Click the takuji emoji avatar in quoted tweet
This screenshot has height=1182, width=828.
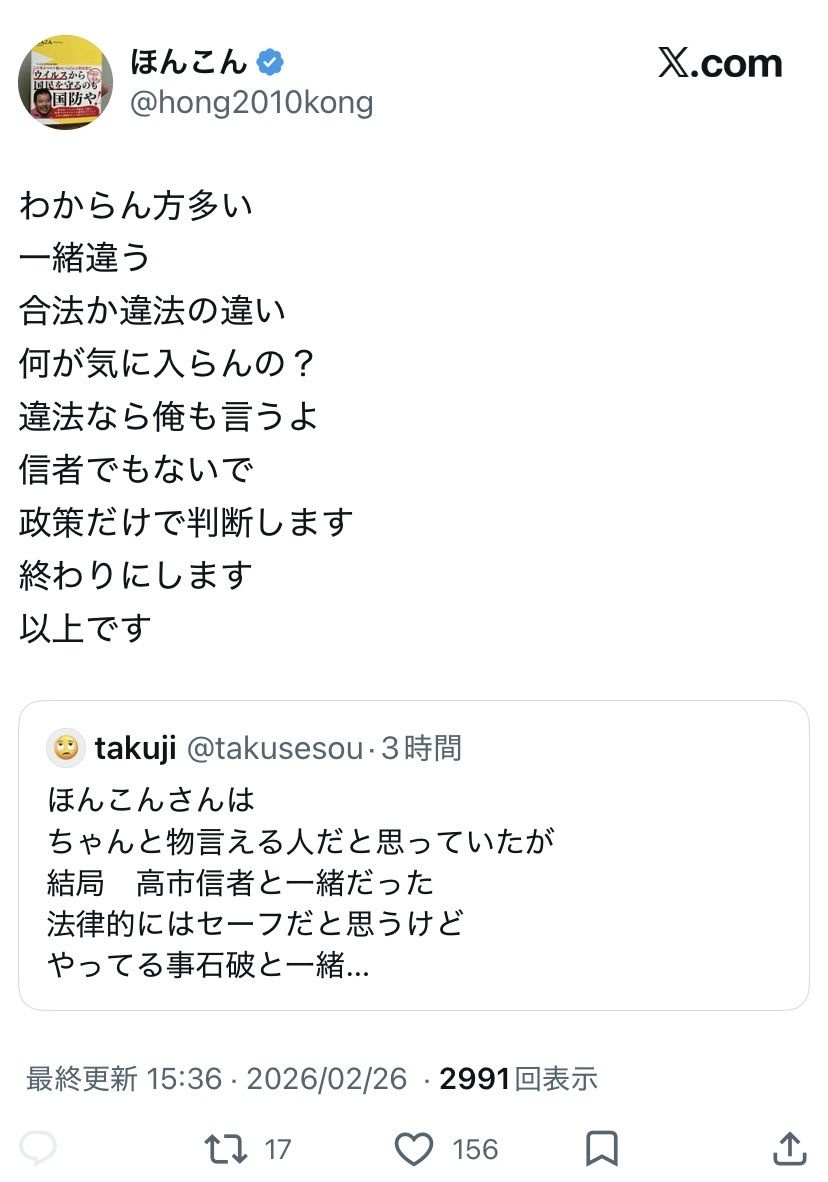tap(66, 748)
